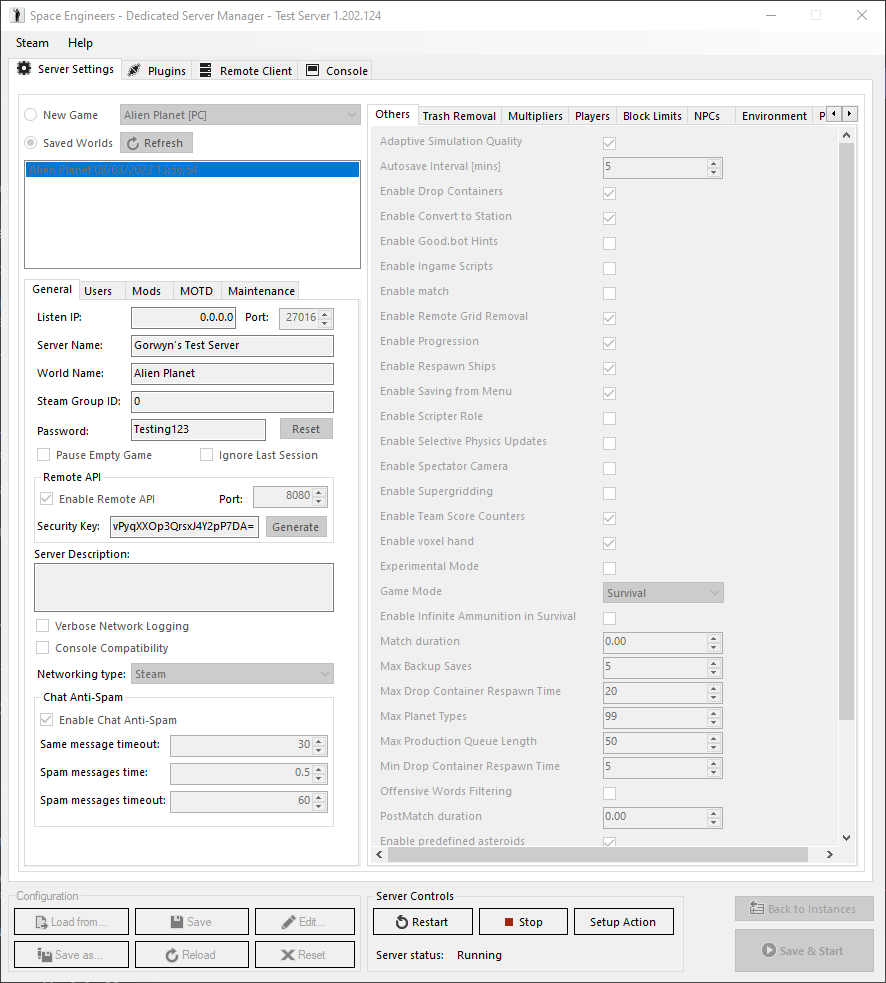Stop the server with red square icon
Image resolution: width=886 pixels, height=983 pixels.
click(x=523, y=922)
